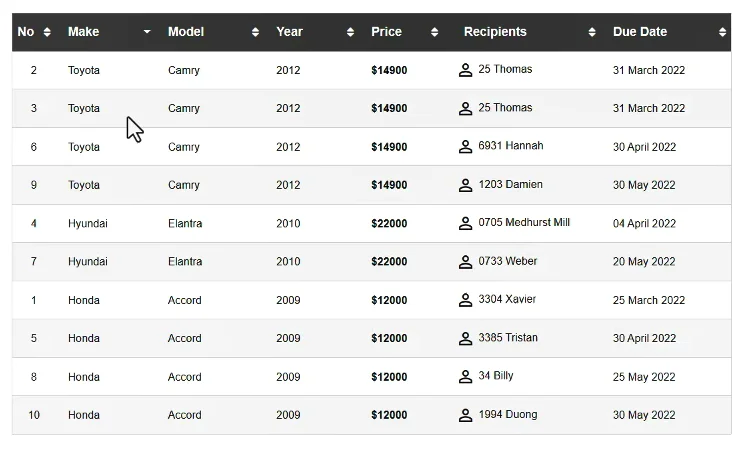Click the Due Date column header label
The width and height of the screenshot is (747, 451).
[x=640, y=32]
